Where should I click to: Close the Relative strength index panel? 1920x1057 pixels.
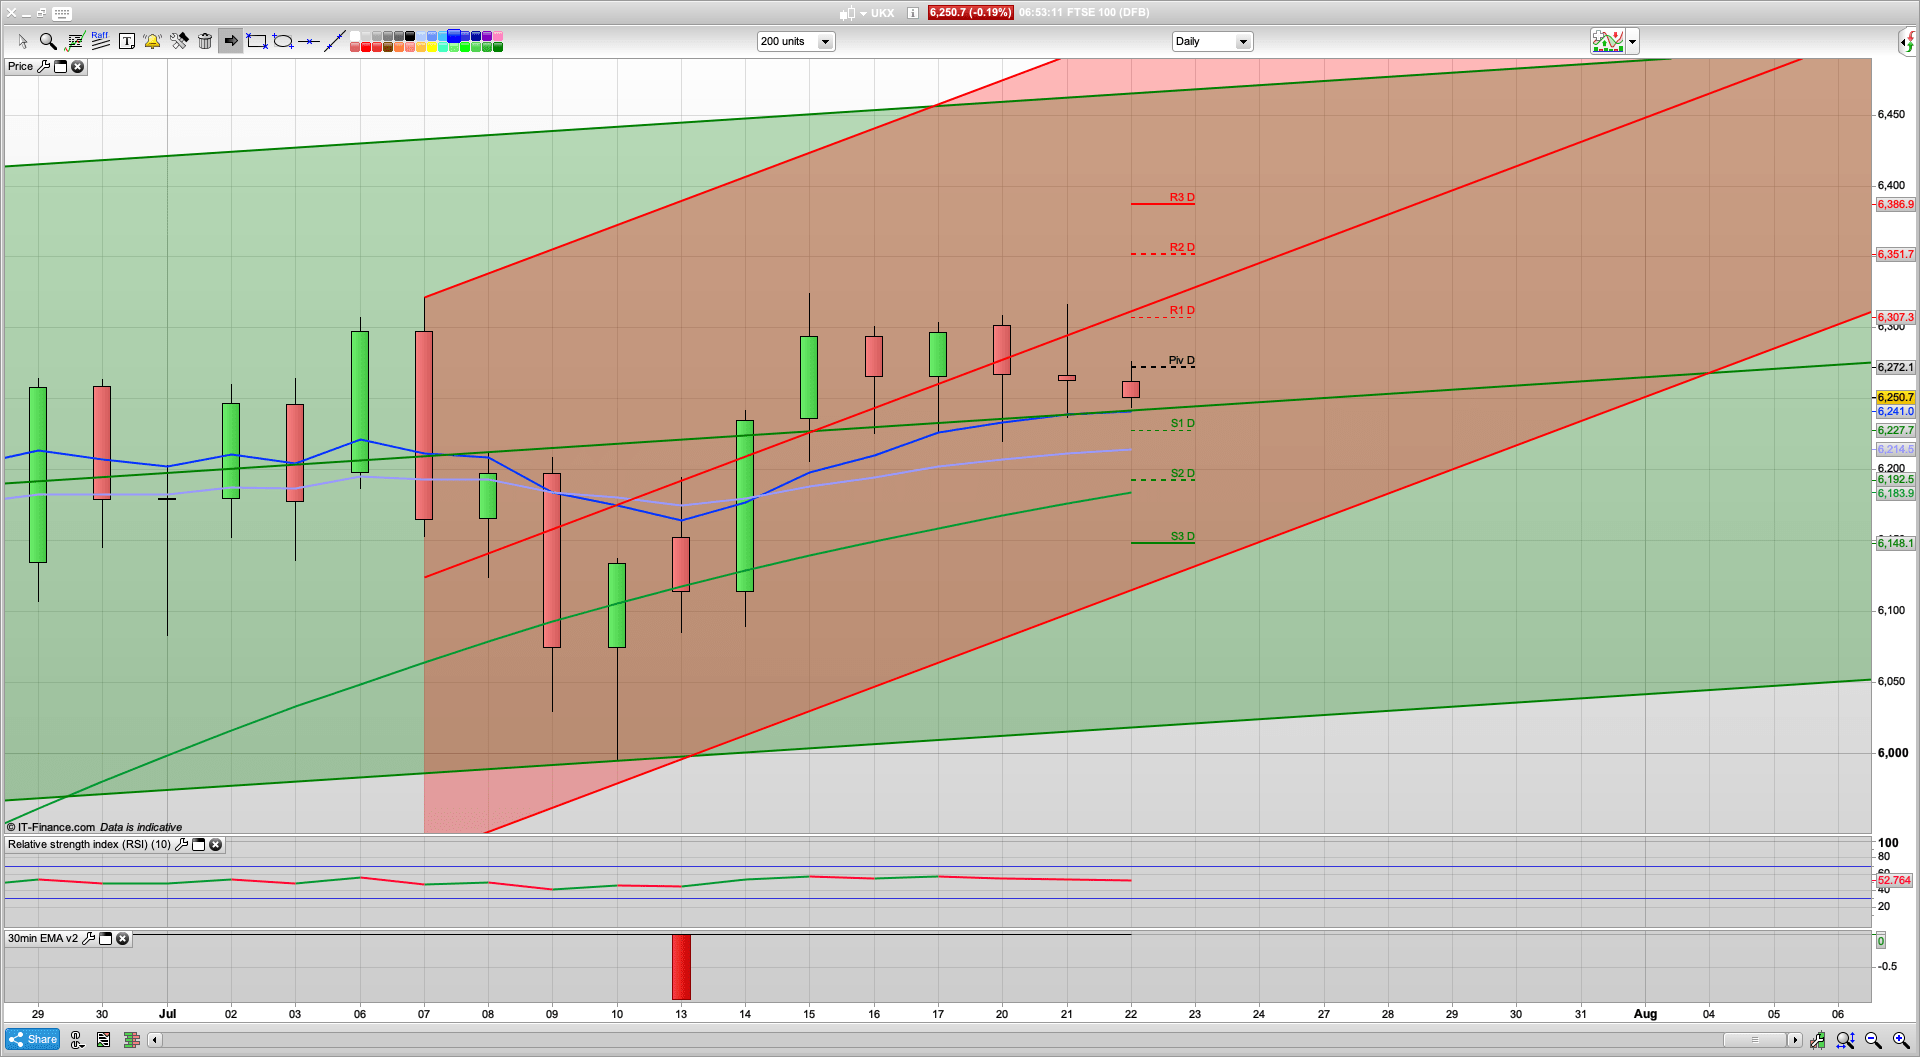[x=216, y=845]
